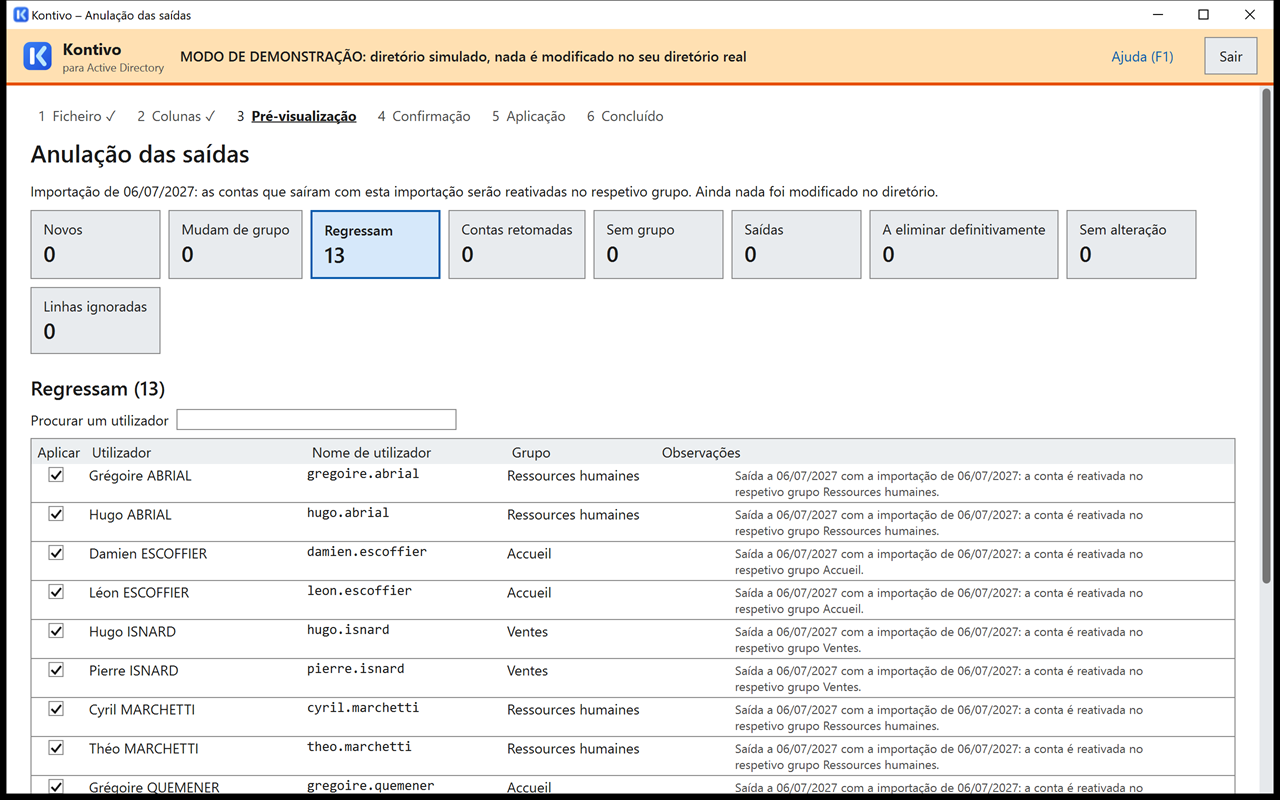Click the Sair button

click(1231, 57)
